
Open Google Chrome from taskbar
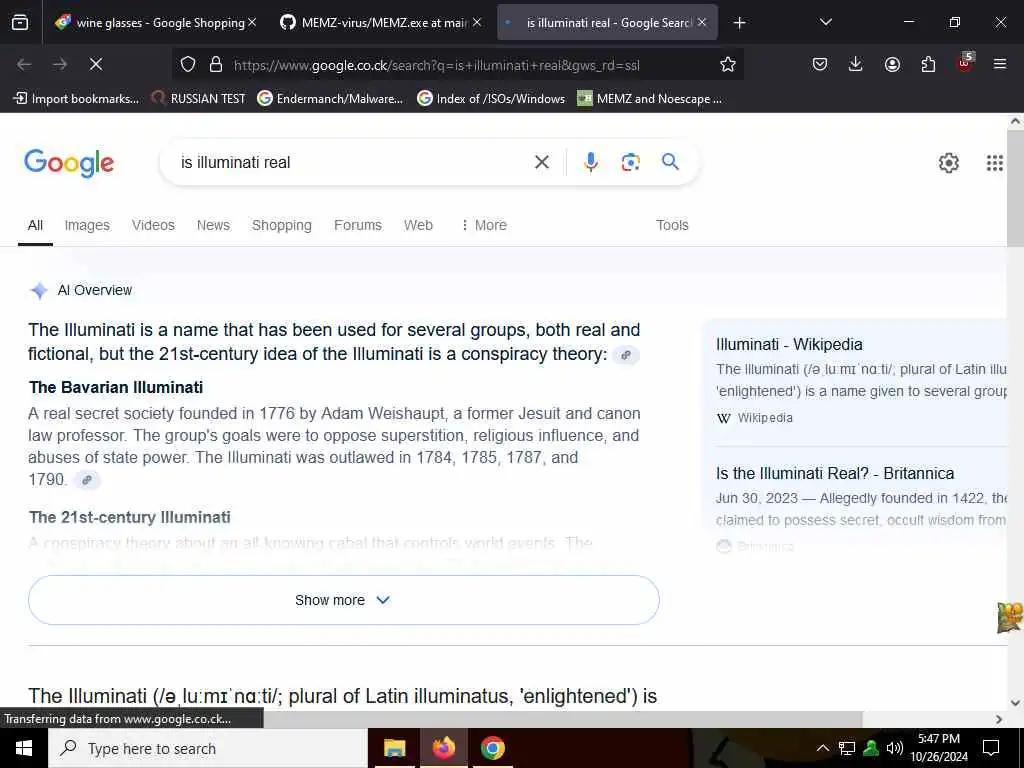click(x=492, y=748)
